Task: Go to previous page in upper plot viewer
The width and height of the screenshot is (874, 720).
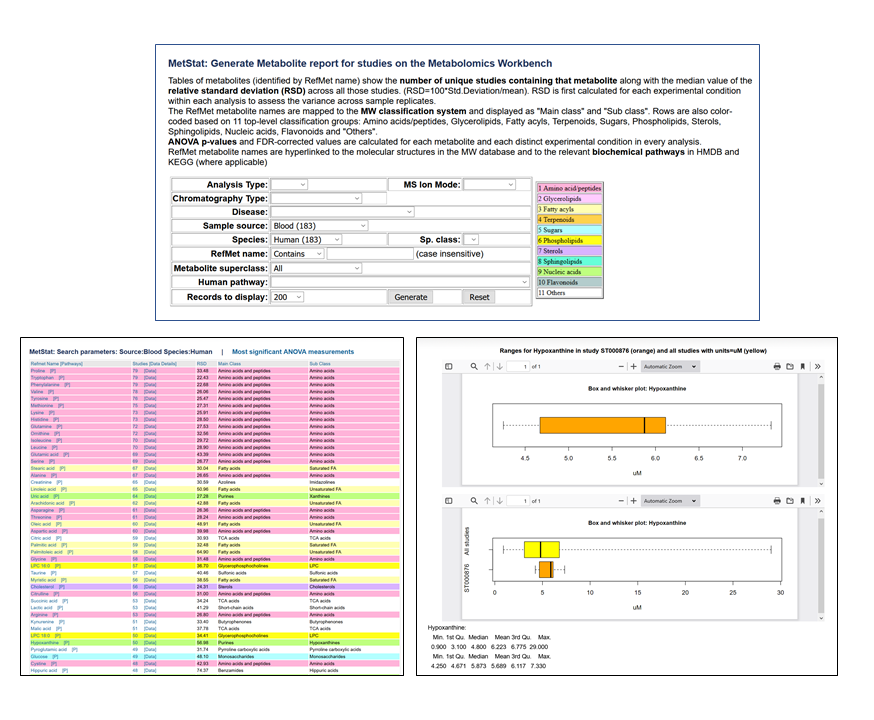Action: (x=488, y=367)
